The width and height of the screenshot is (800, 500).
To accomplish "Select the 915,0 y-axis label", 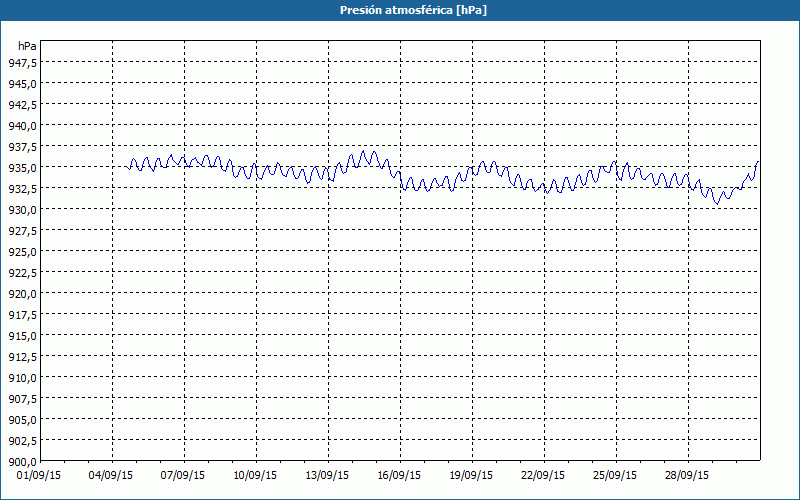I will click(x=22, y=336).
